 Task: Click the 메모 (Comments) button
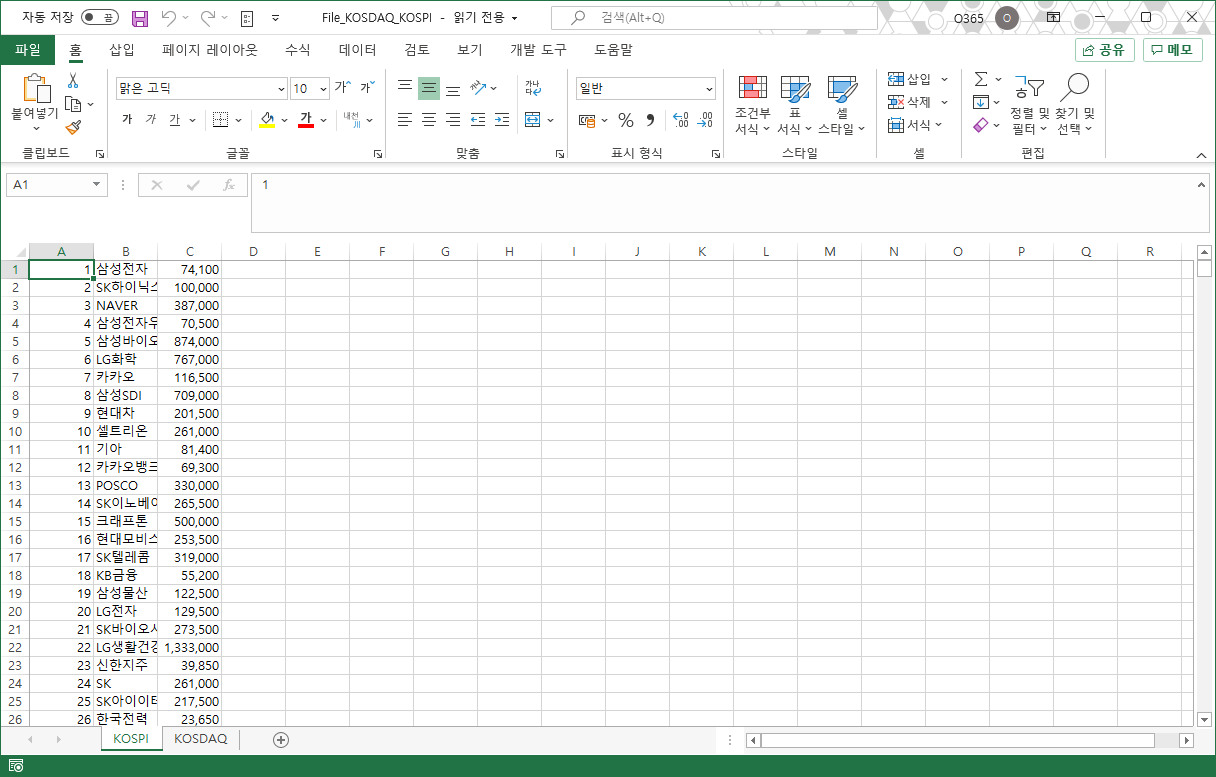click(1173, 50)
